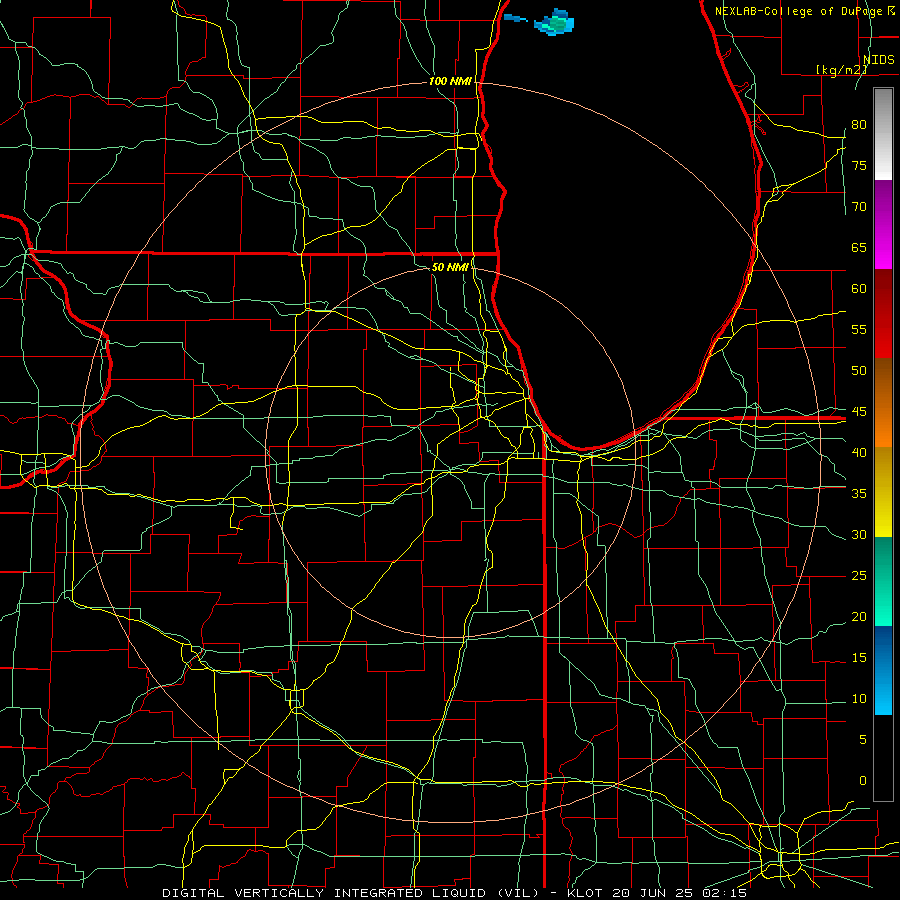Click the NEXLAB-College of DuPage header text
The height and width of the screenshot is (900, 900).
(801, 11)
